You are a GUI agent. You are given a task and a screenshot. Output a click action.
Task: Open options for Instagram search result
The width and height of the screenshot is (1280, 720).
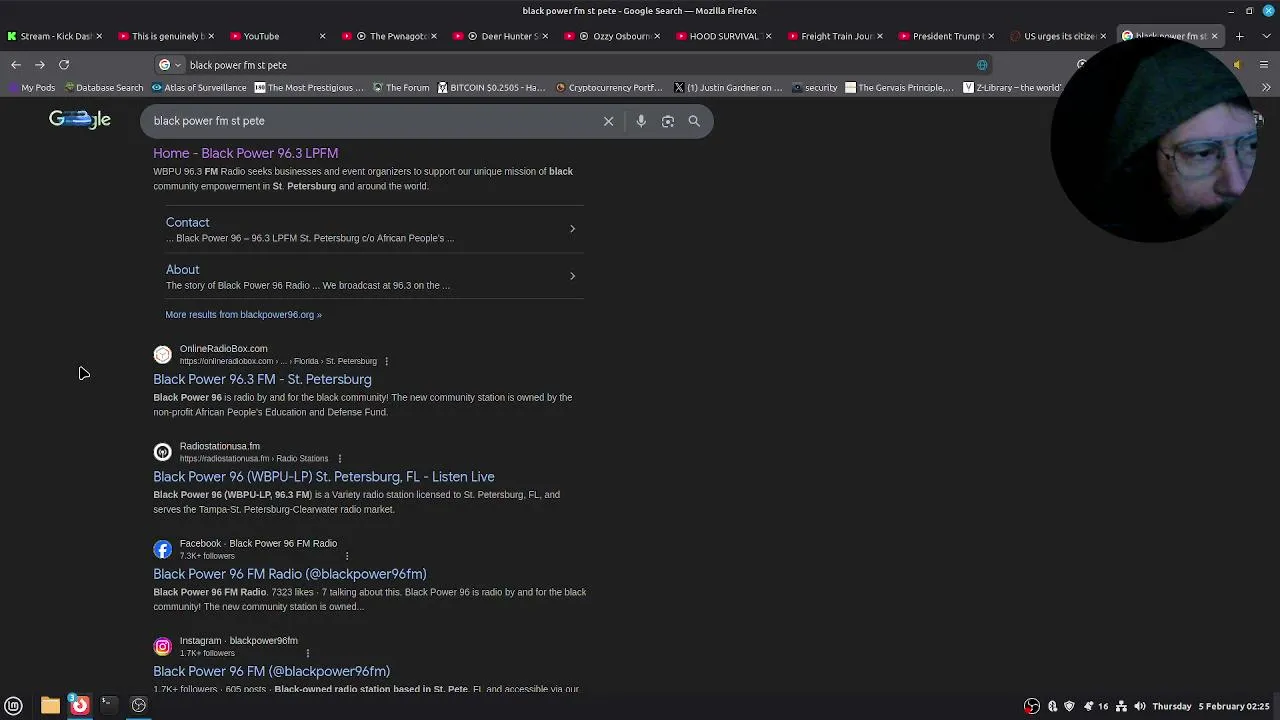coord(307,653)
